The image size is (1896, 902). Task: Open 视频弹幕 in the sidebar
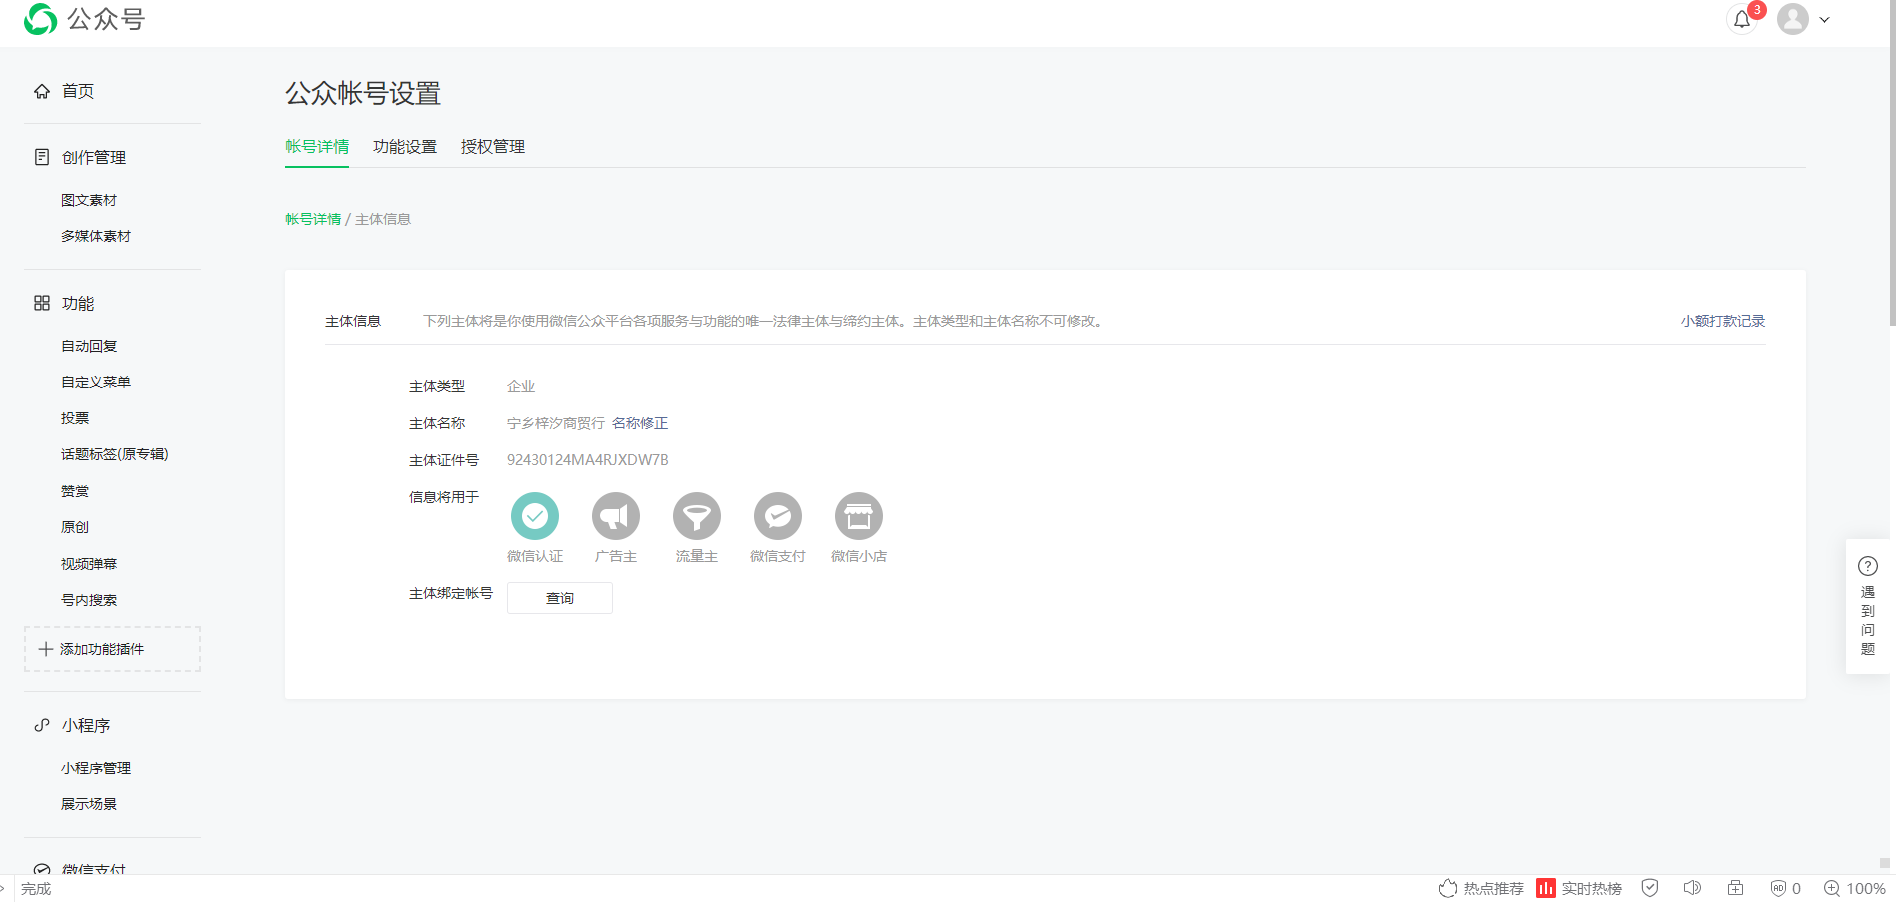89,564
